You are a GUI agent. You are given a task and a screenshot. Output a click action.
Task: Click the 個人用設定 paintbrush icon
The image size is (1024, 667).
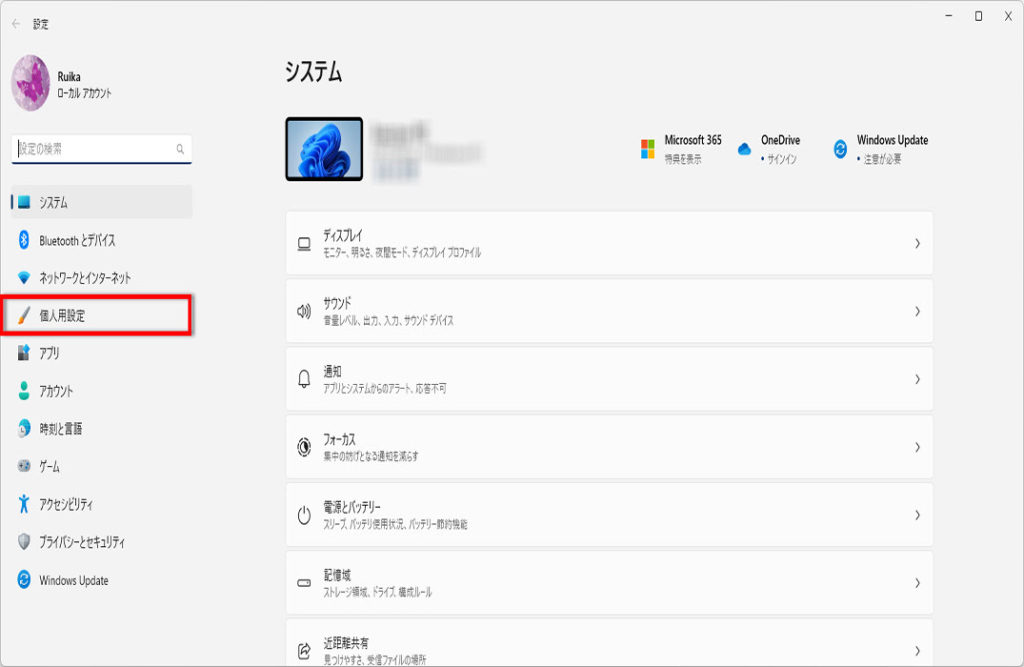pyautogui.click(x=24, y=316)
